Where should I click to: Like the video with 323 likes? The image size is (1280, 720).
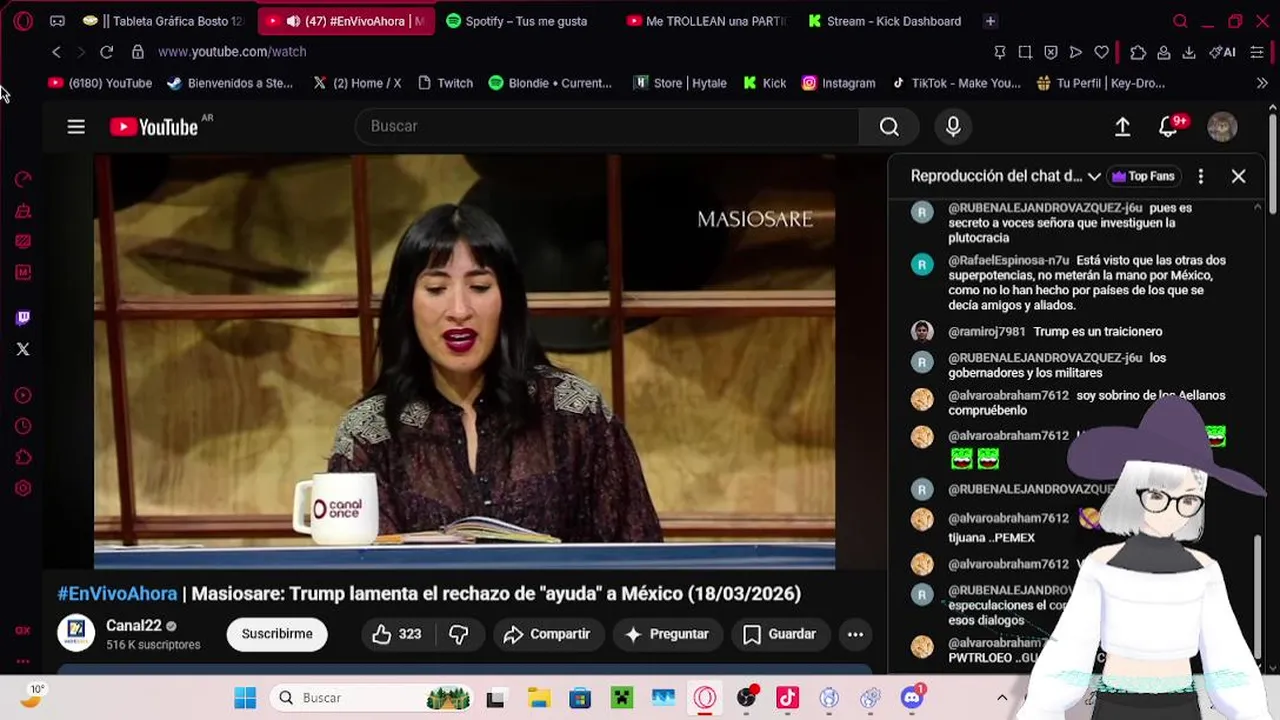[396, 634]
